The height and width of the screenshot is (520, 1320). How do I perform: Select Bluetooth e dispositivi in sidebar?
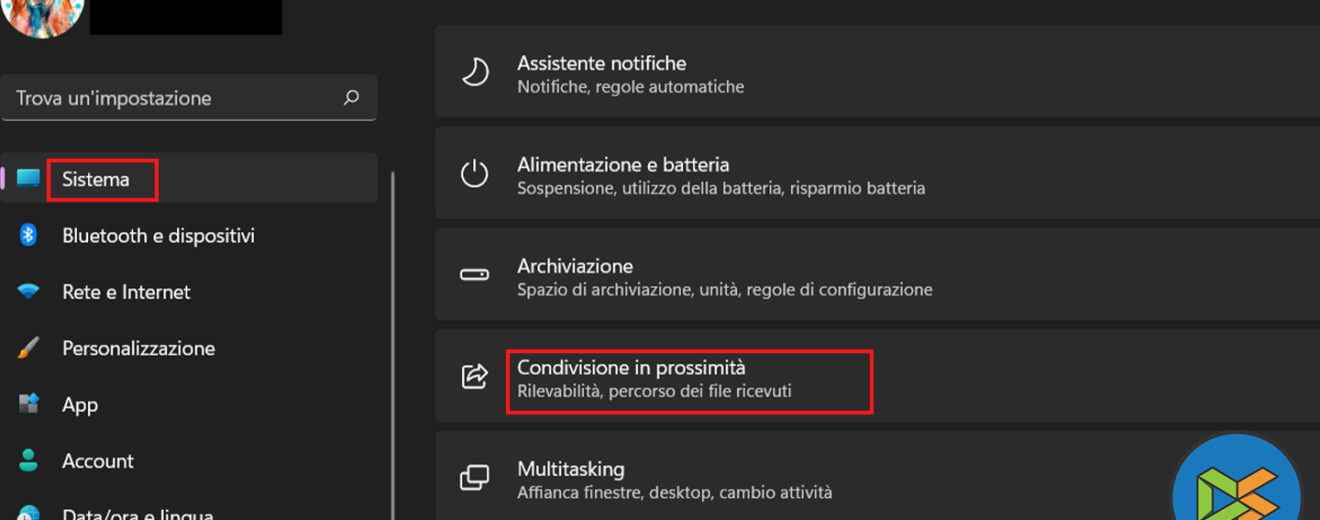pos(158,236)
